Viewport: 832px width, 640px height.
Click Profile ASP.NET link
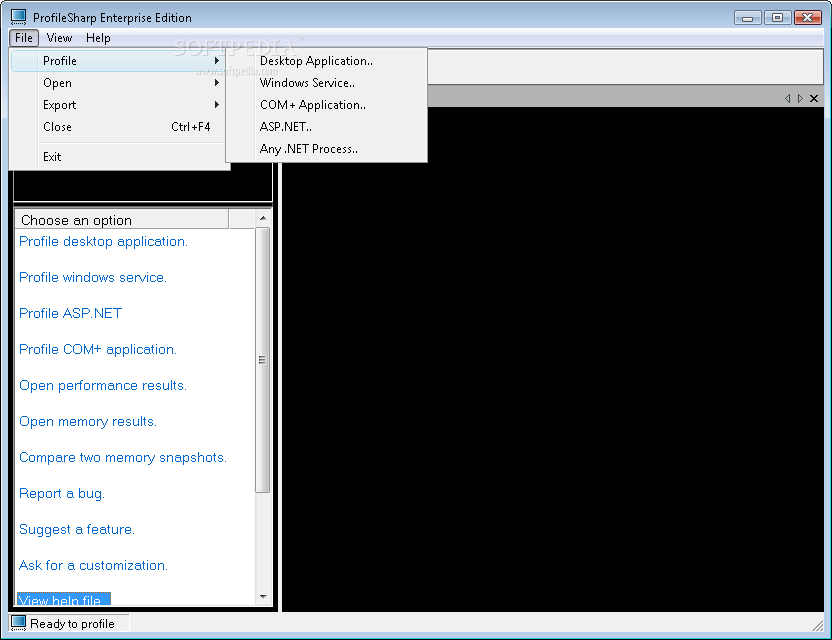[71, 314]
